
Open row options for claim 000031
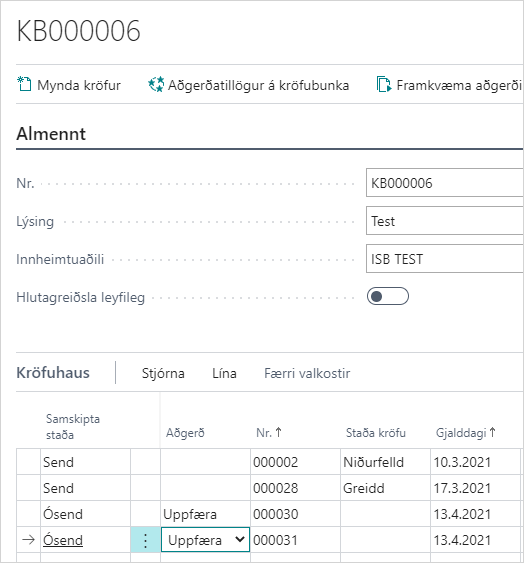(145, 540)
